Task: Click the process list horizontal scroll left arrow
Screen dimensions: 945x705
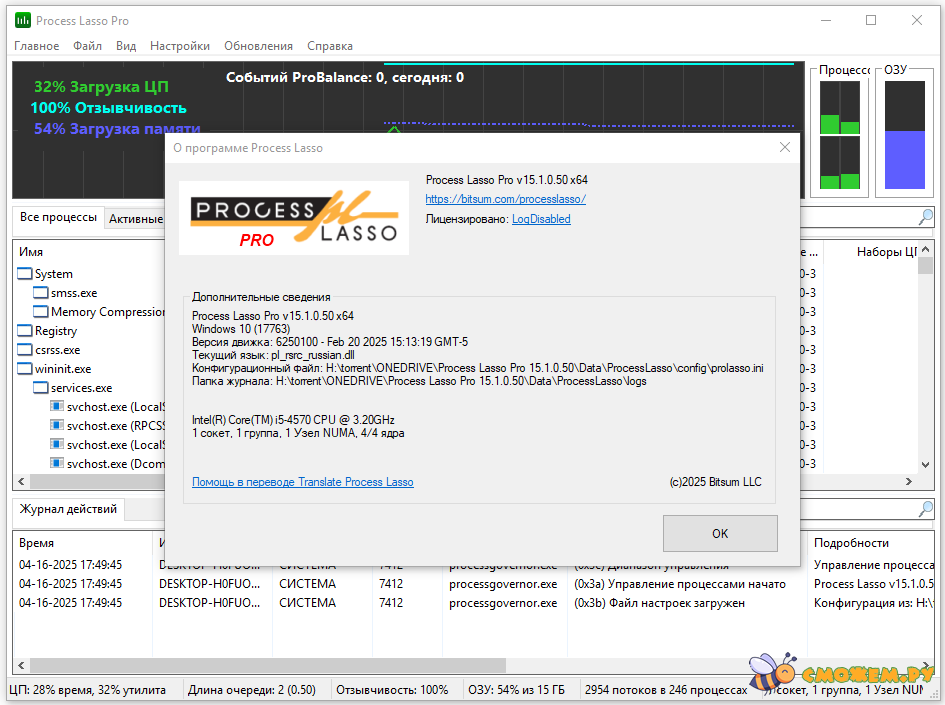Action: coord(22,481)
